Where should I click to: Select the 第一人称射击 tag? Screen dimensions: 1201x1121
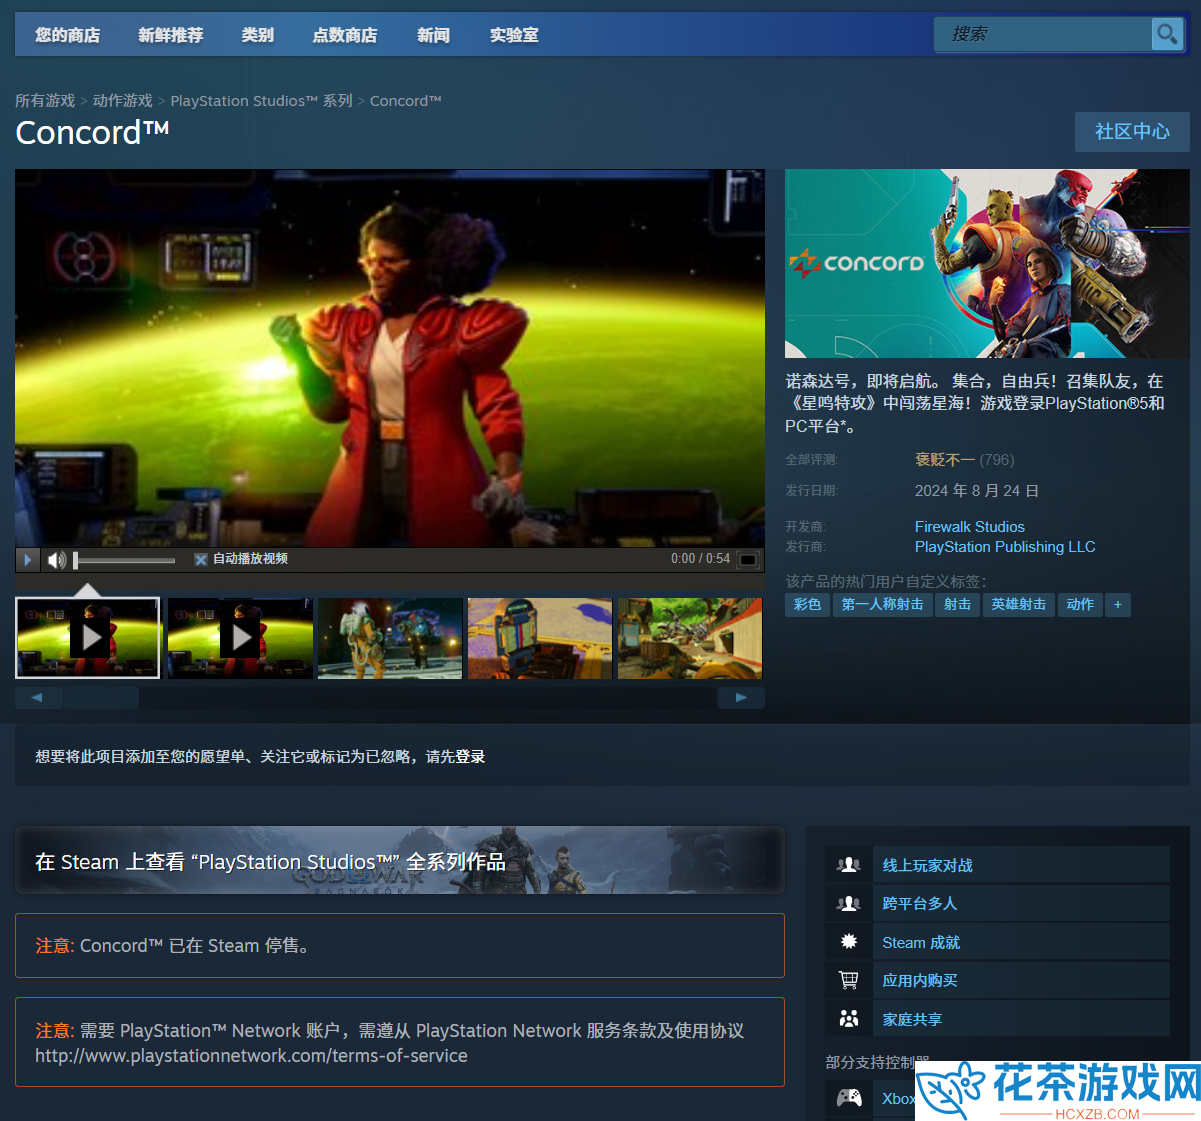coord(883,604)
